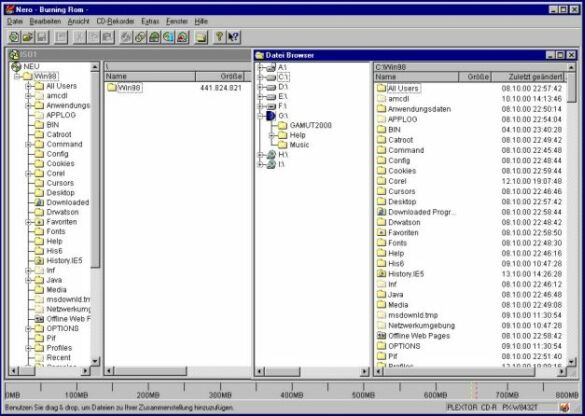Click the NEU disc icon in compilation tree
585x416 pixels.
click(16, 67)
